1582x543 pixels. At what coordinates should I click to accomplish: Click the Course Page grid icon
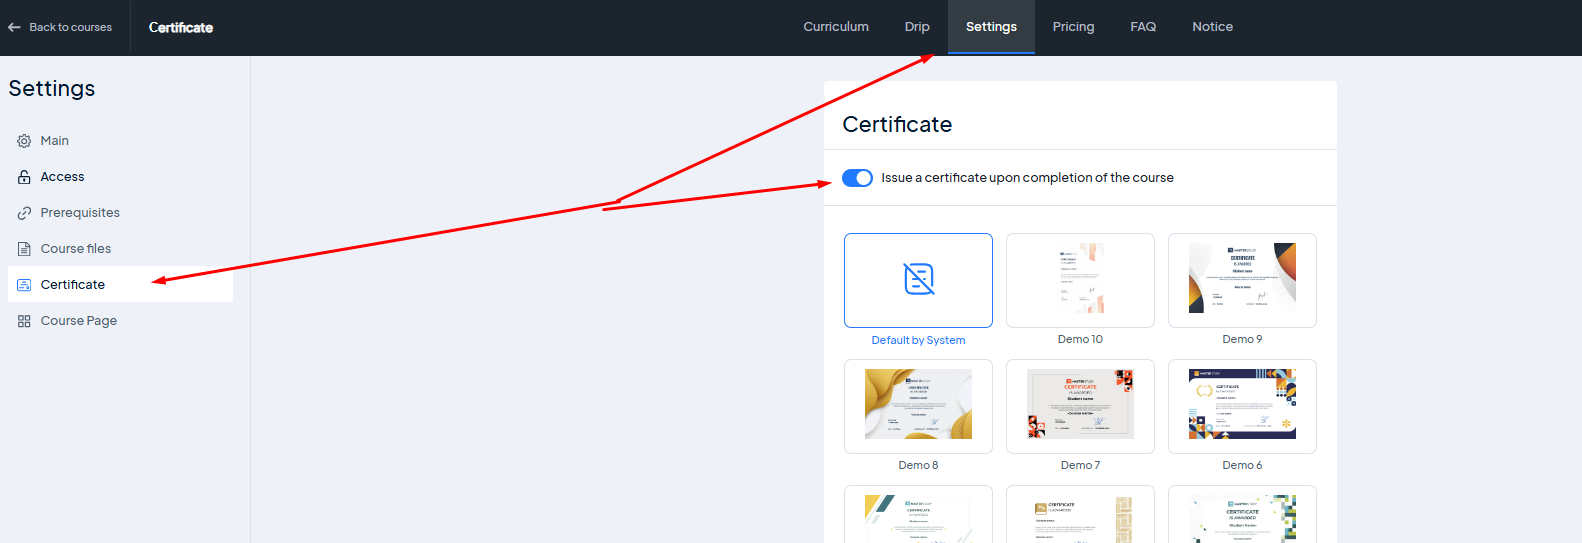point(24,321)
